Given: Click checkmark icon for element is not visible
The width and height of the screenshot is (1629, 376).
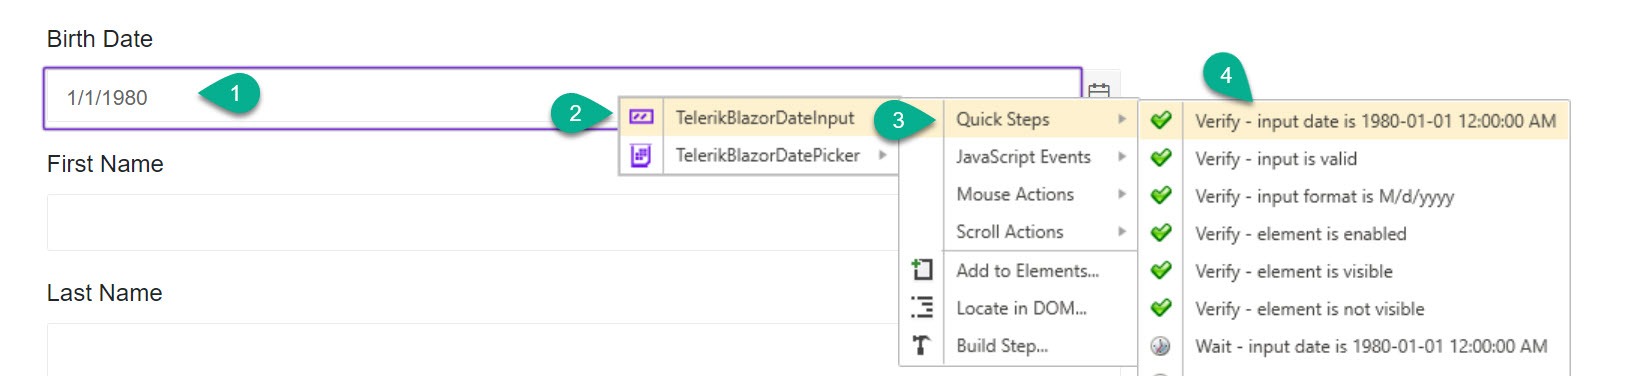Looking at the screenshot, I should click(1160, 308).
